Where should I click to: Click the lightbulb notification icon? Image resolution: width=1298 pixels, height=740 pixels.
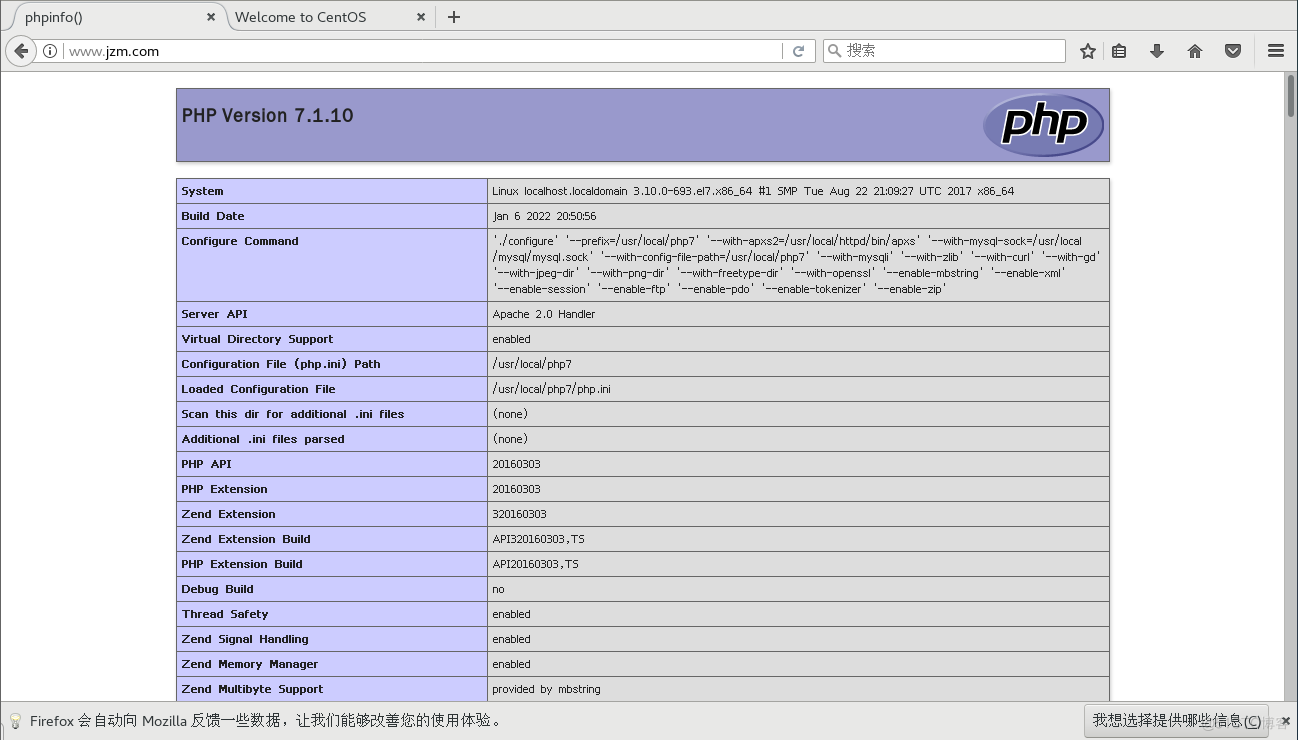point(15,720)
